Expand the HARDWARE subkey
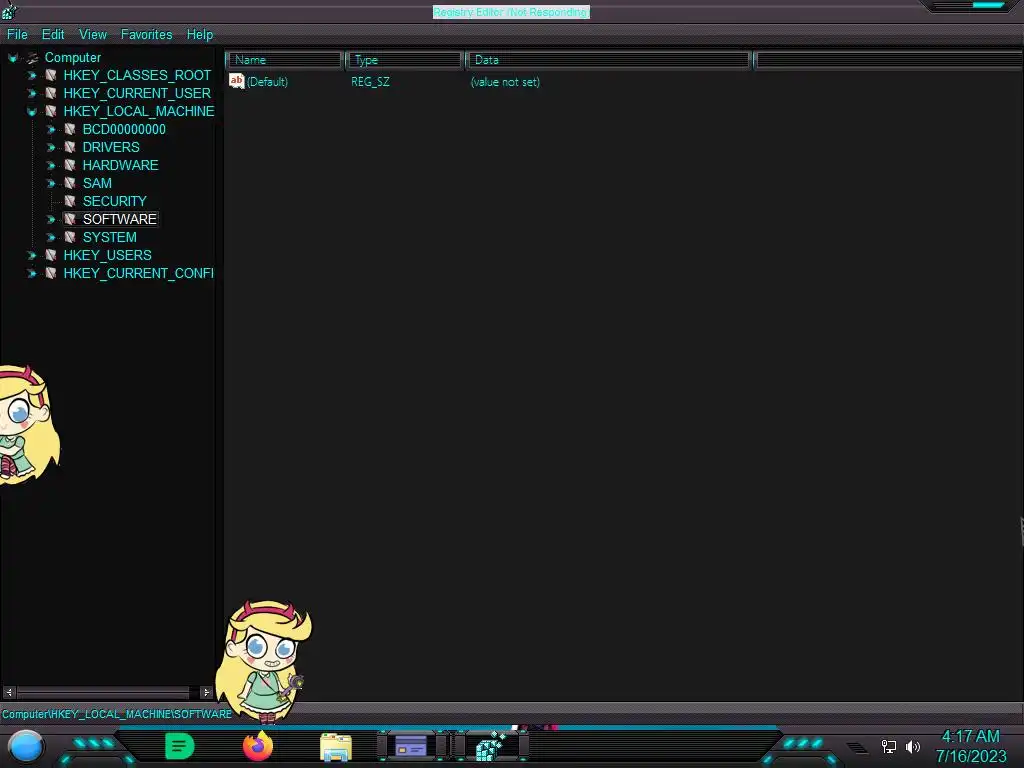Viewport: 1024px width, 768px height. pos(50,165)
